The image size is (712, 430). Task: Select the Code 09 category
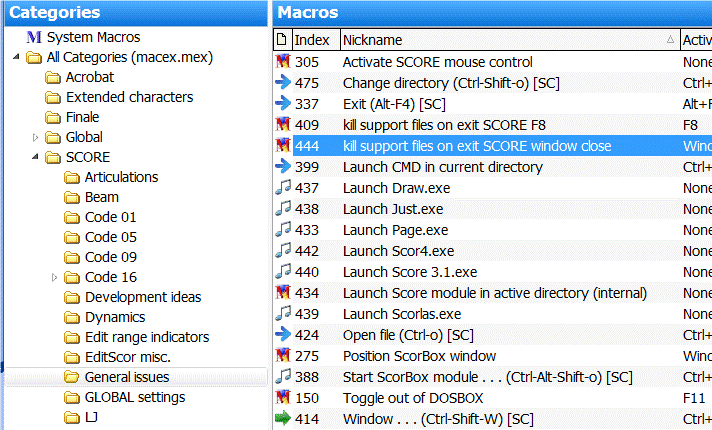(x=110, y=257)
